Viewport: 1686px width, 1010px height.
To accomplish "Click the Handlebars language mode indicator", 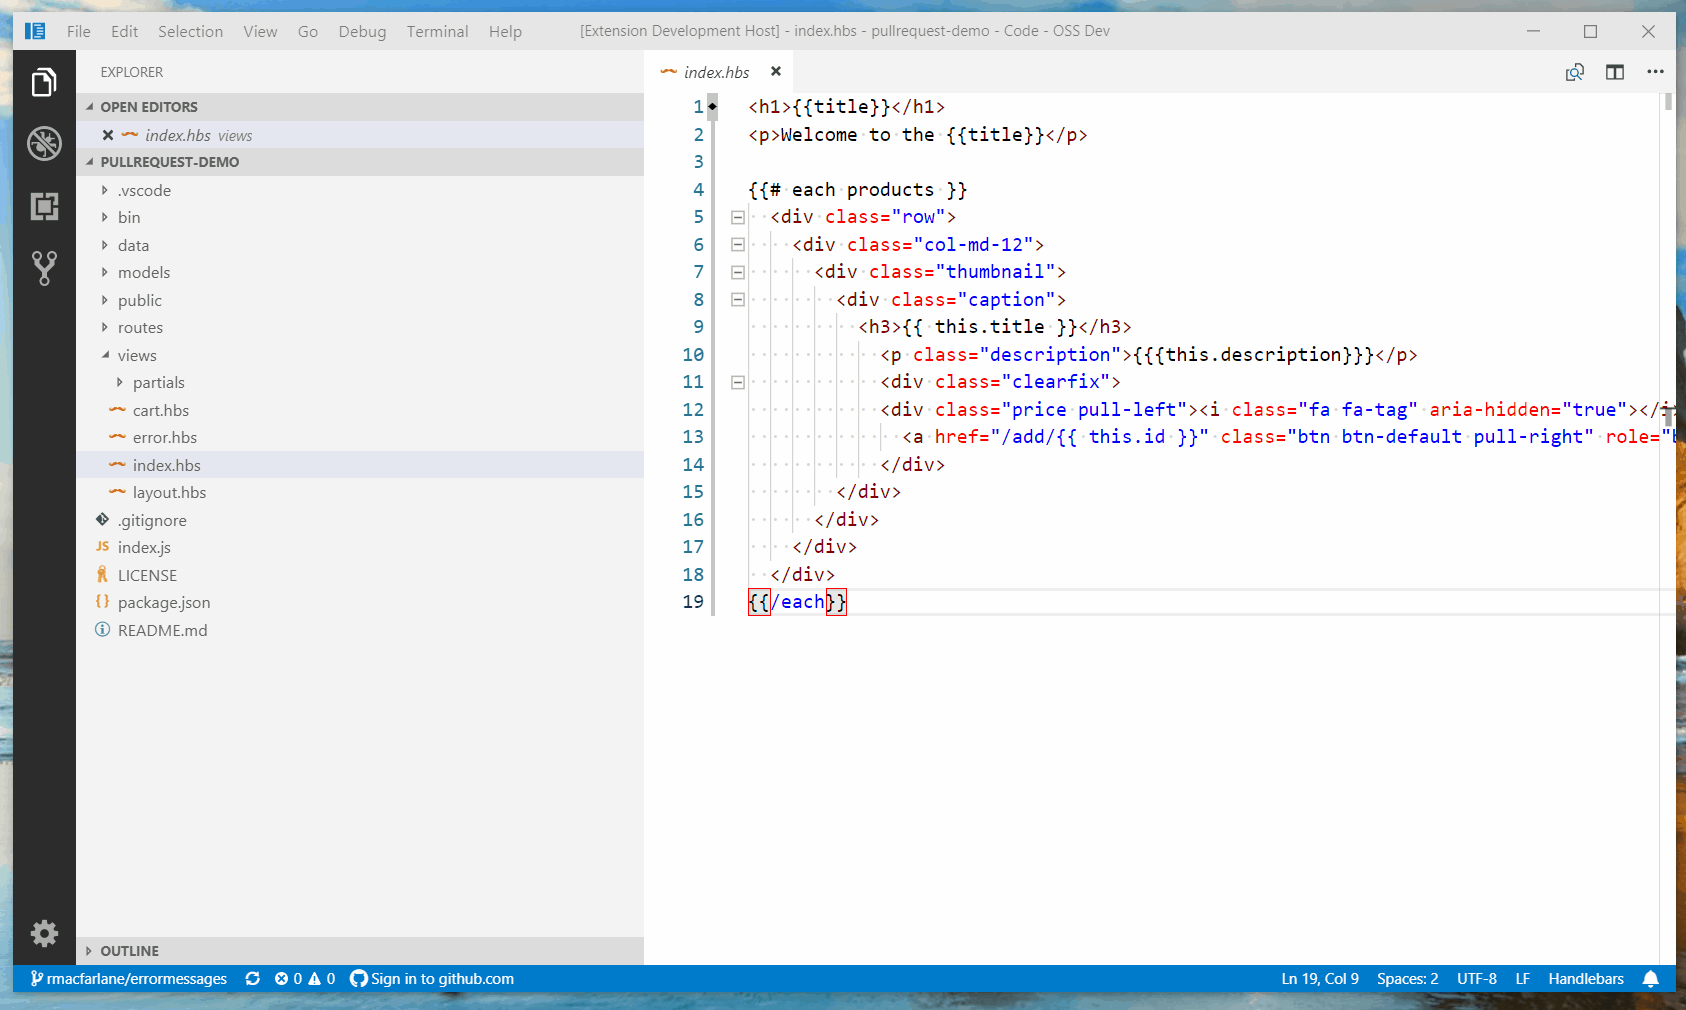I will (1585, 979).
